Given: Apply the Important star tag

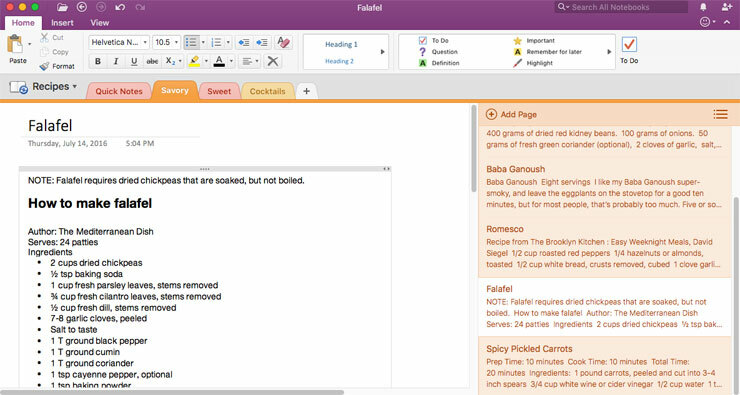Looking at the screenshot, I should pos(534,41).
